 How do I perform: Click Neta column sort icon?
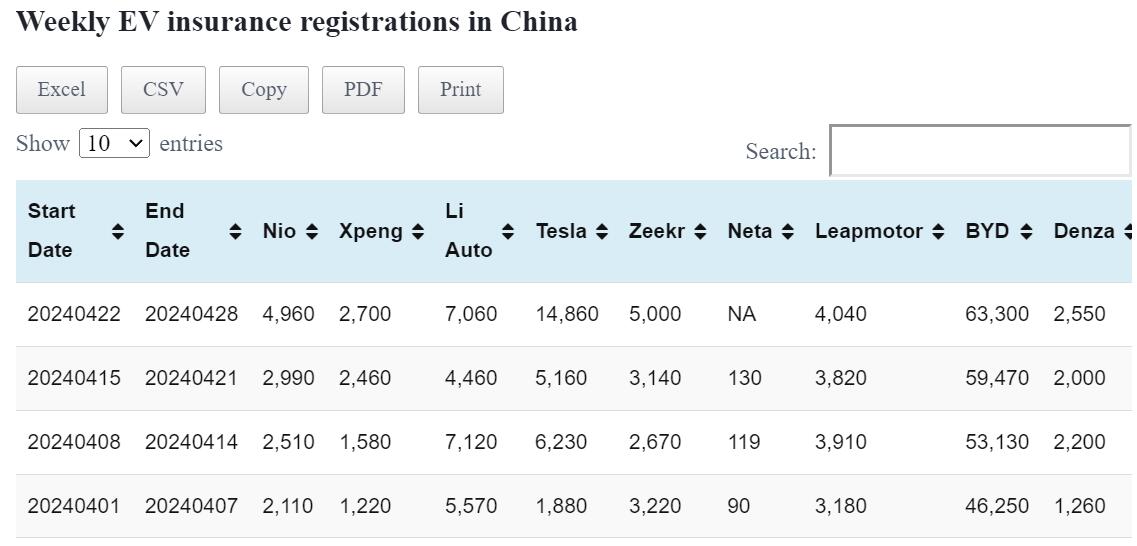click(x=788, y=231)
